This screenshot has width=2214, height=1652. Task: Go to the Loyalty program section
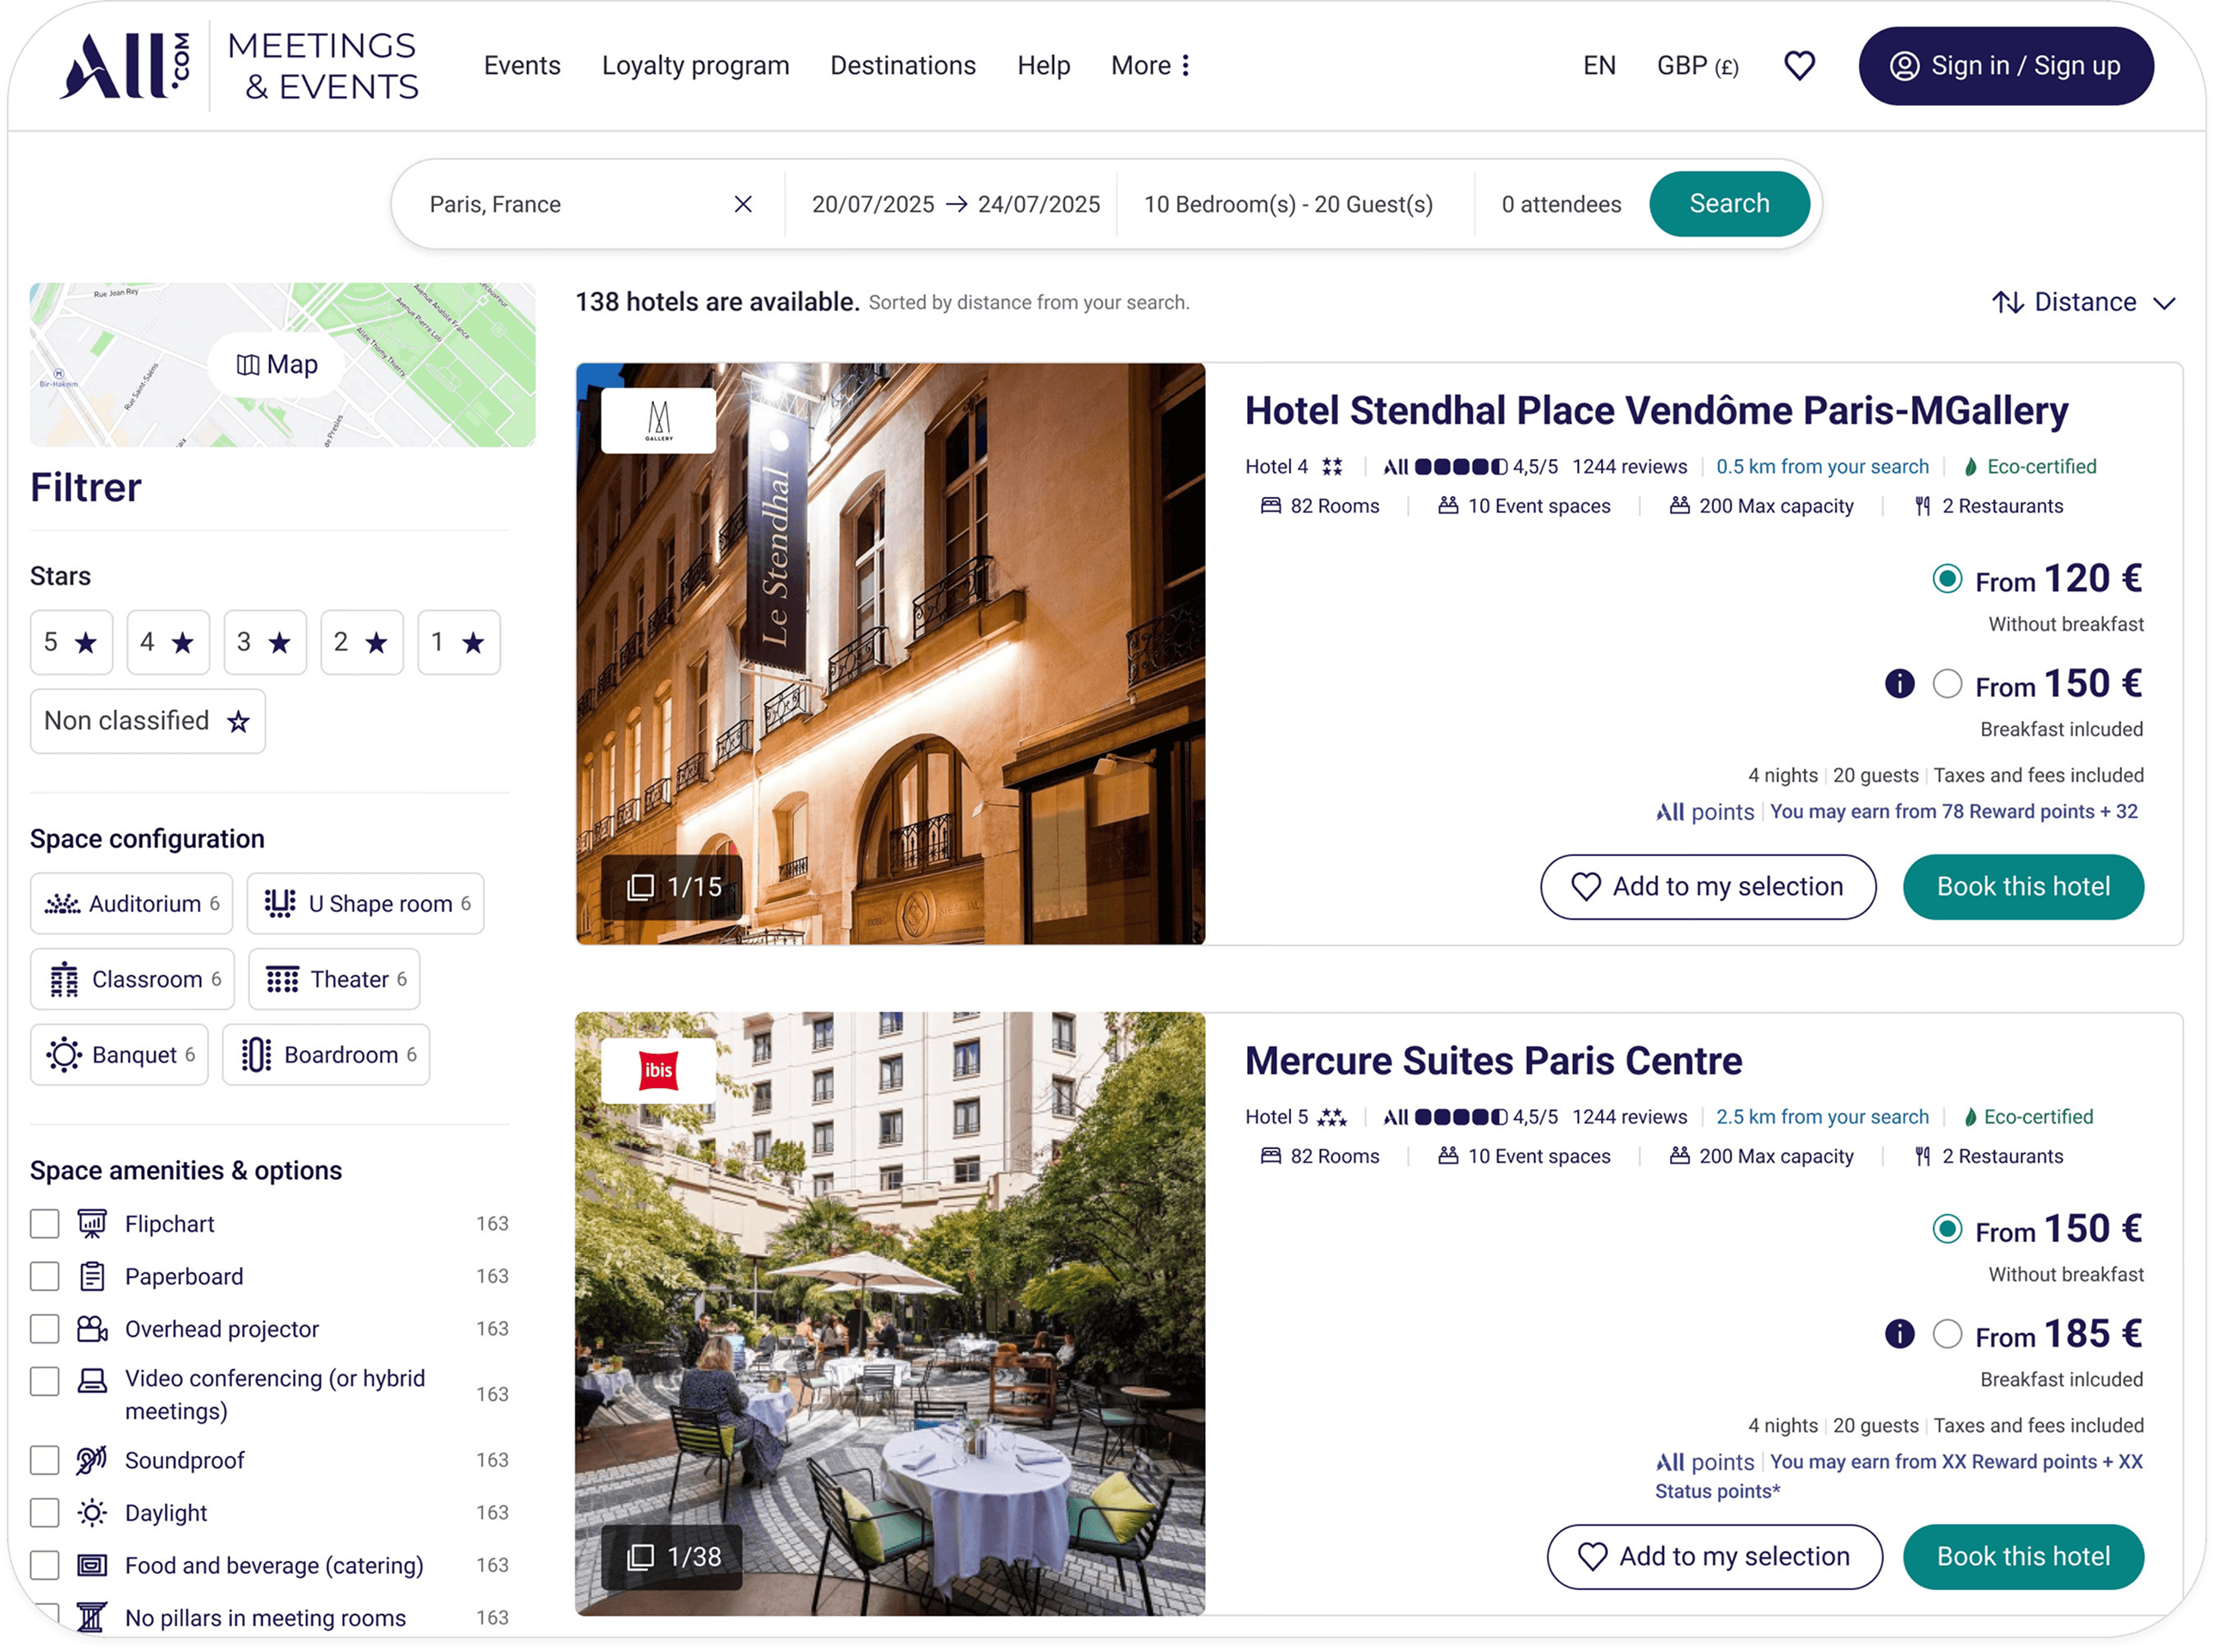click(x=696, y=65)
